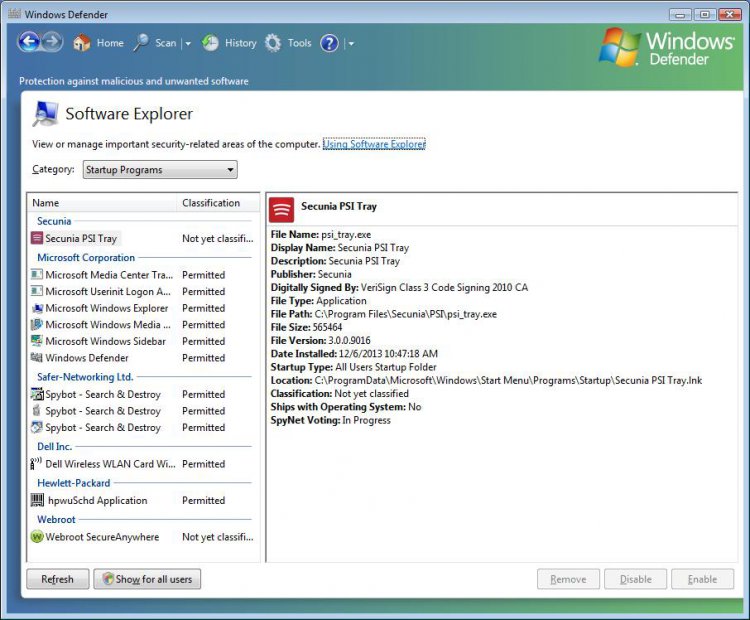Click the Microsoft Windows Media row icon

37,324
